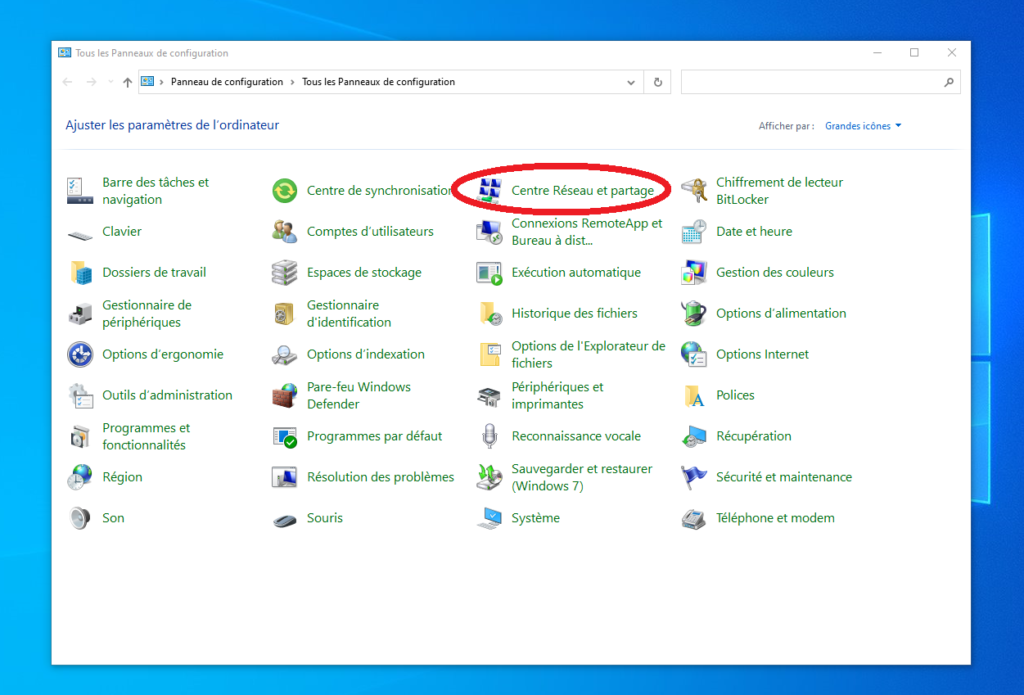Click the title bar Control Panel icon
The height and width of the screenshot is (695, 1024).
[64, 53]
